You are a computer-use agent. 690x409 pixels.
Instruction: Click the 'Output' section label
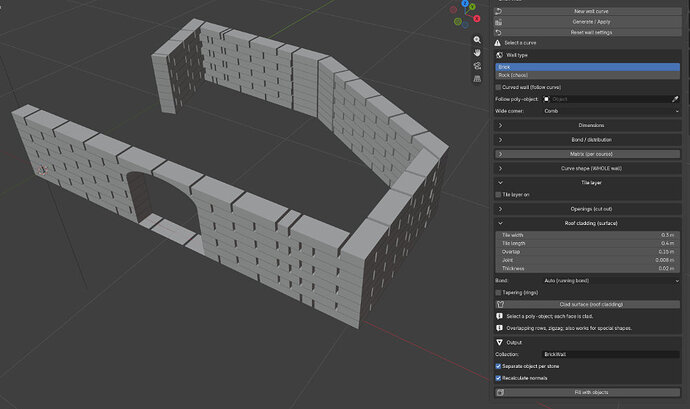pos(514,343)
